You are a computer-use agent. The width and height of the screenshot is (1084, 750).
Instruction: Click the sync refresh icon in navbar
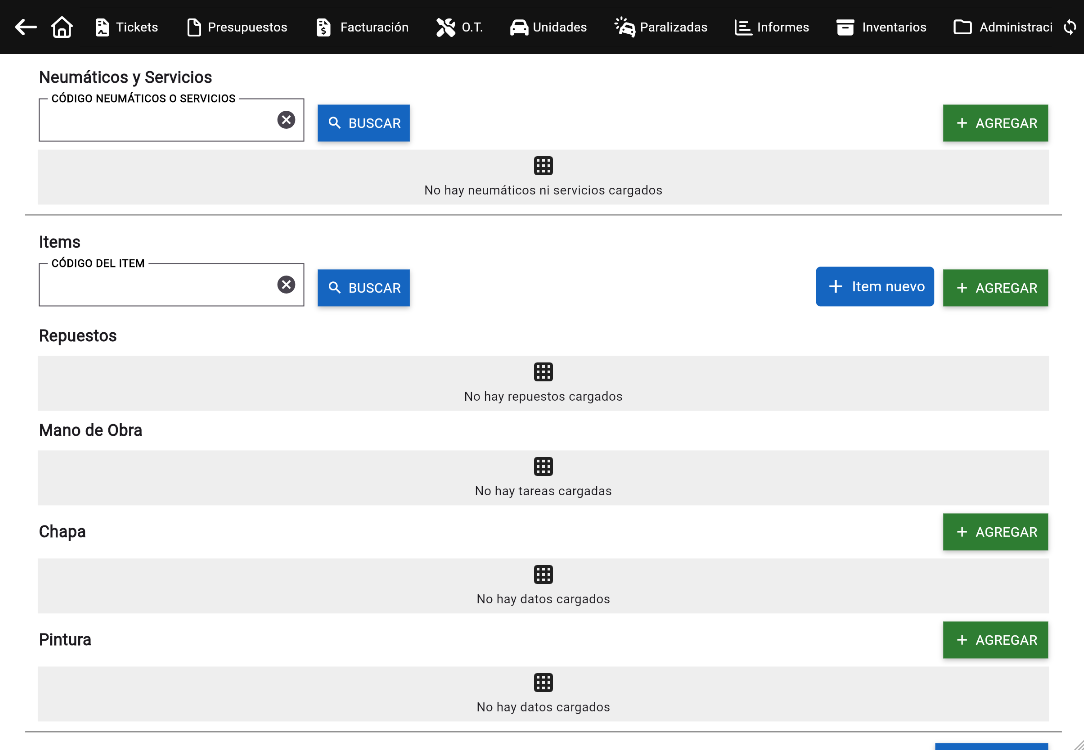tap(1069, 27)
